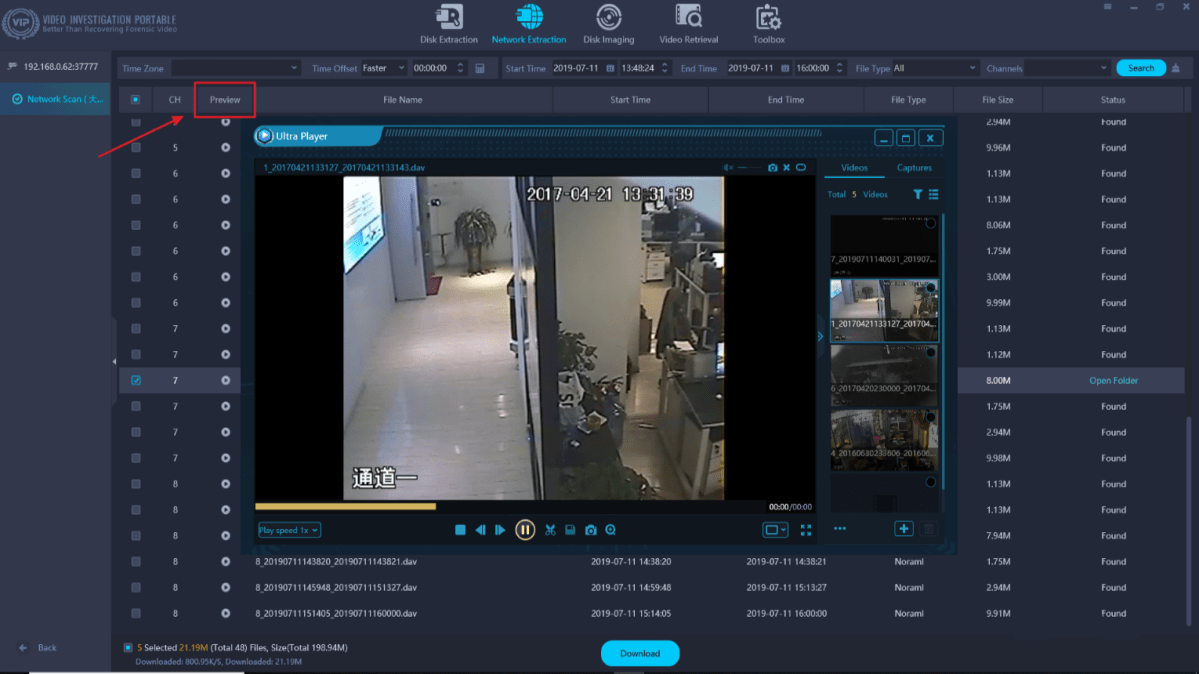Open the filter icon above video thumbnails

coord(917,194)
